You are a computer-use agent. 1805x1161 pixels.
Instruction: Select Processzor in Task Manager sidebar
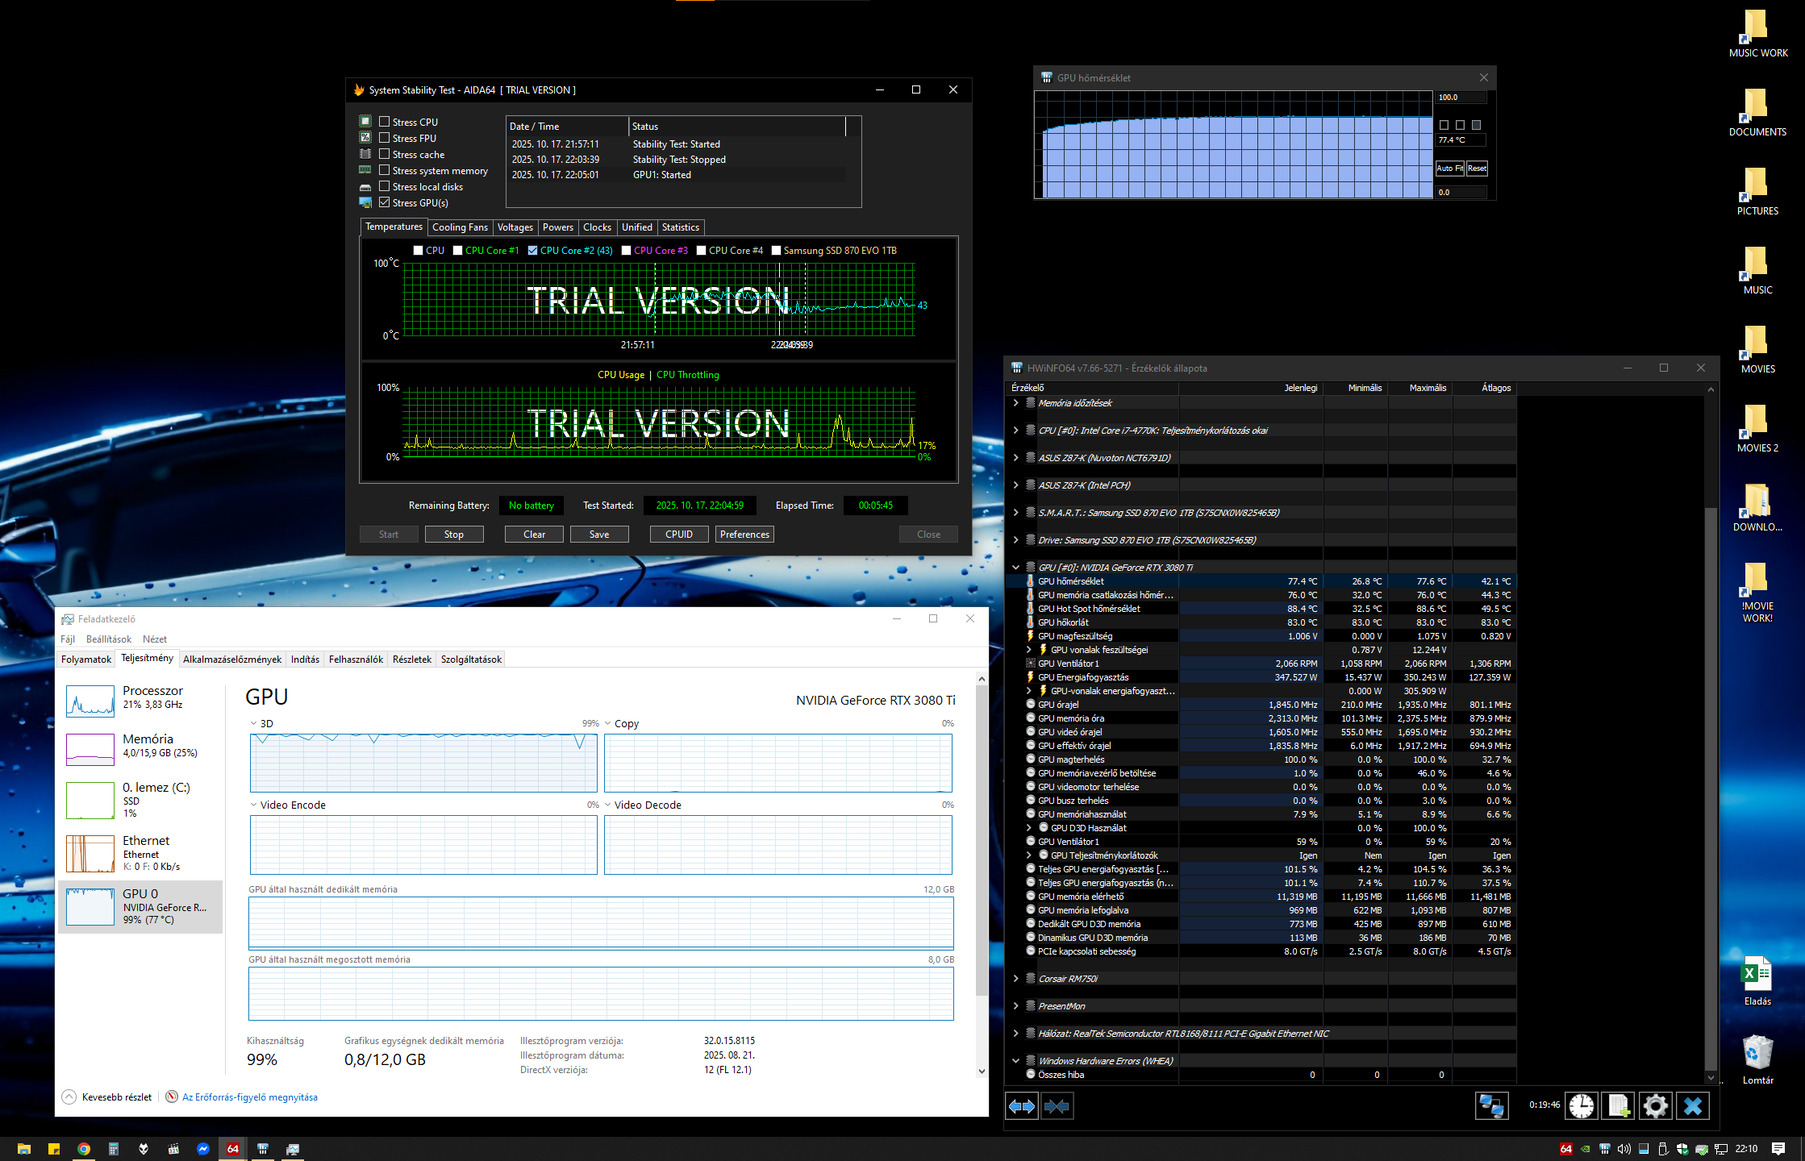click(140, 699)
